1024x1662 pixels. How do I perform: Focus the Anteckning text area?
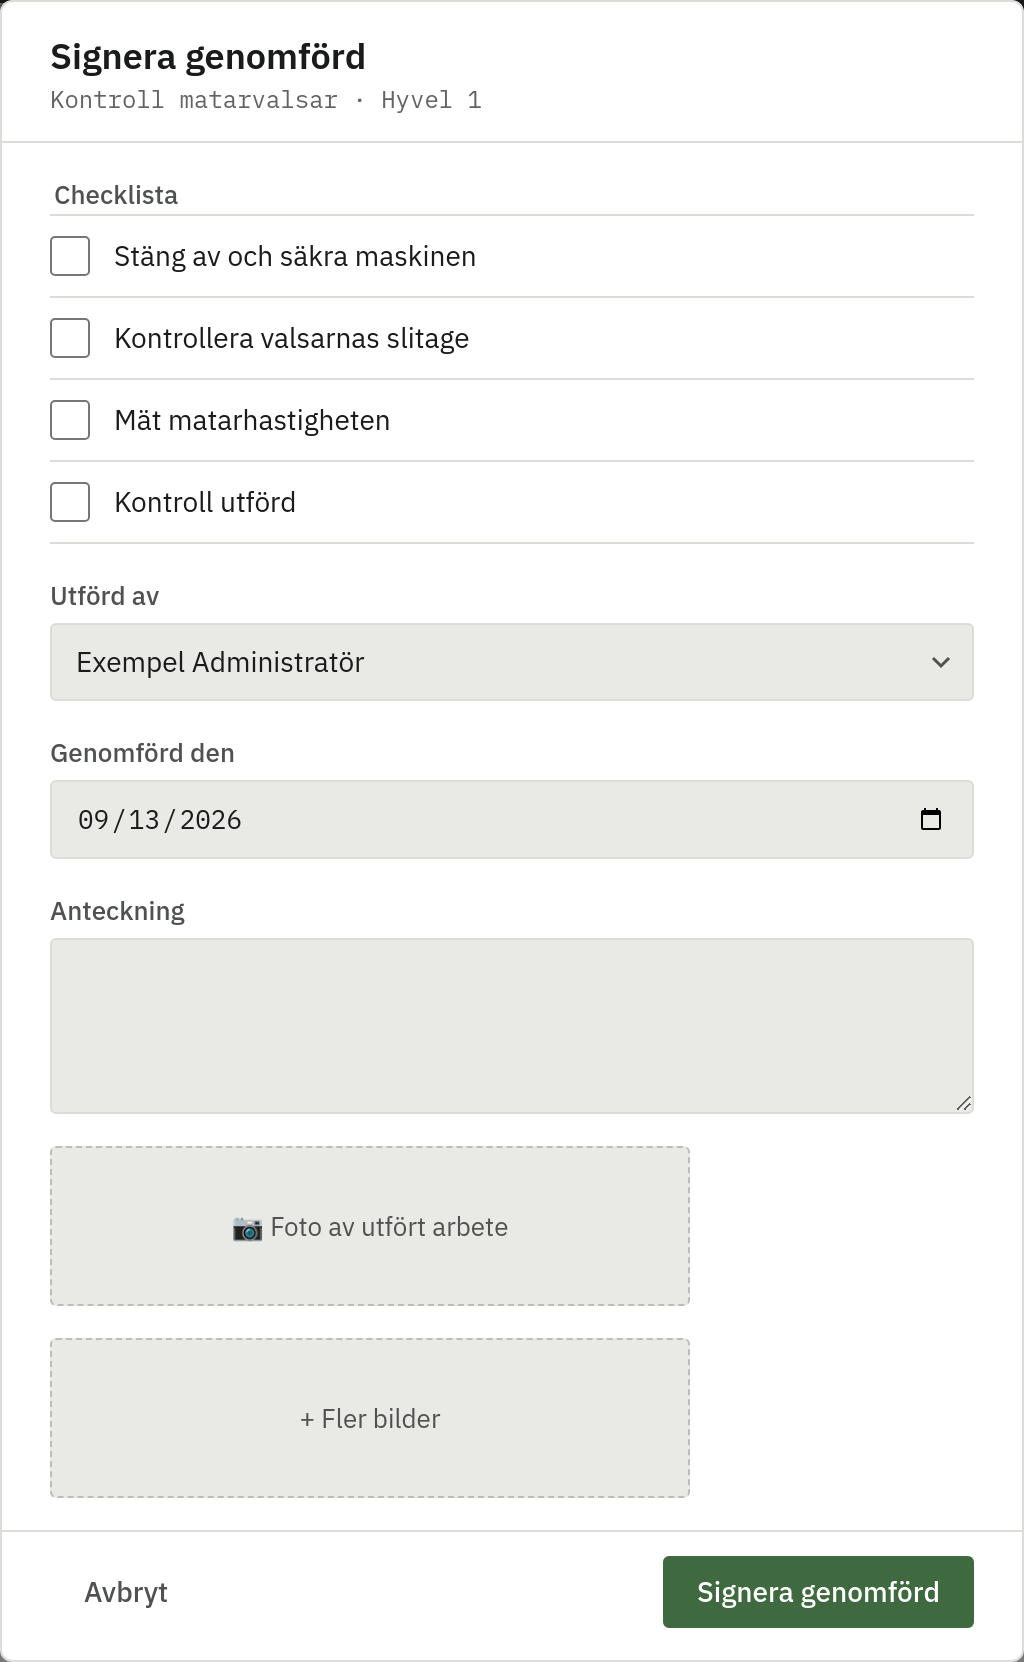(512, 1026)
